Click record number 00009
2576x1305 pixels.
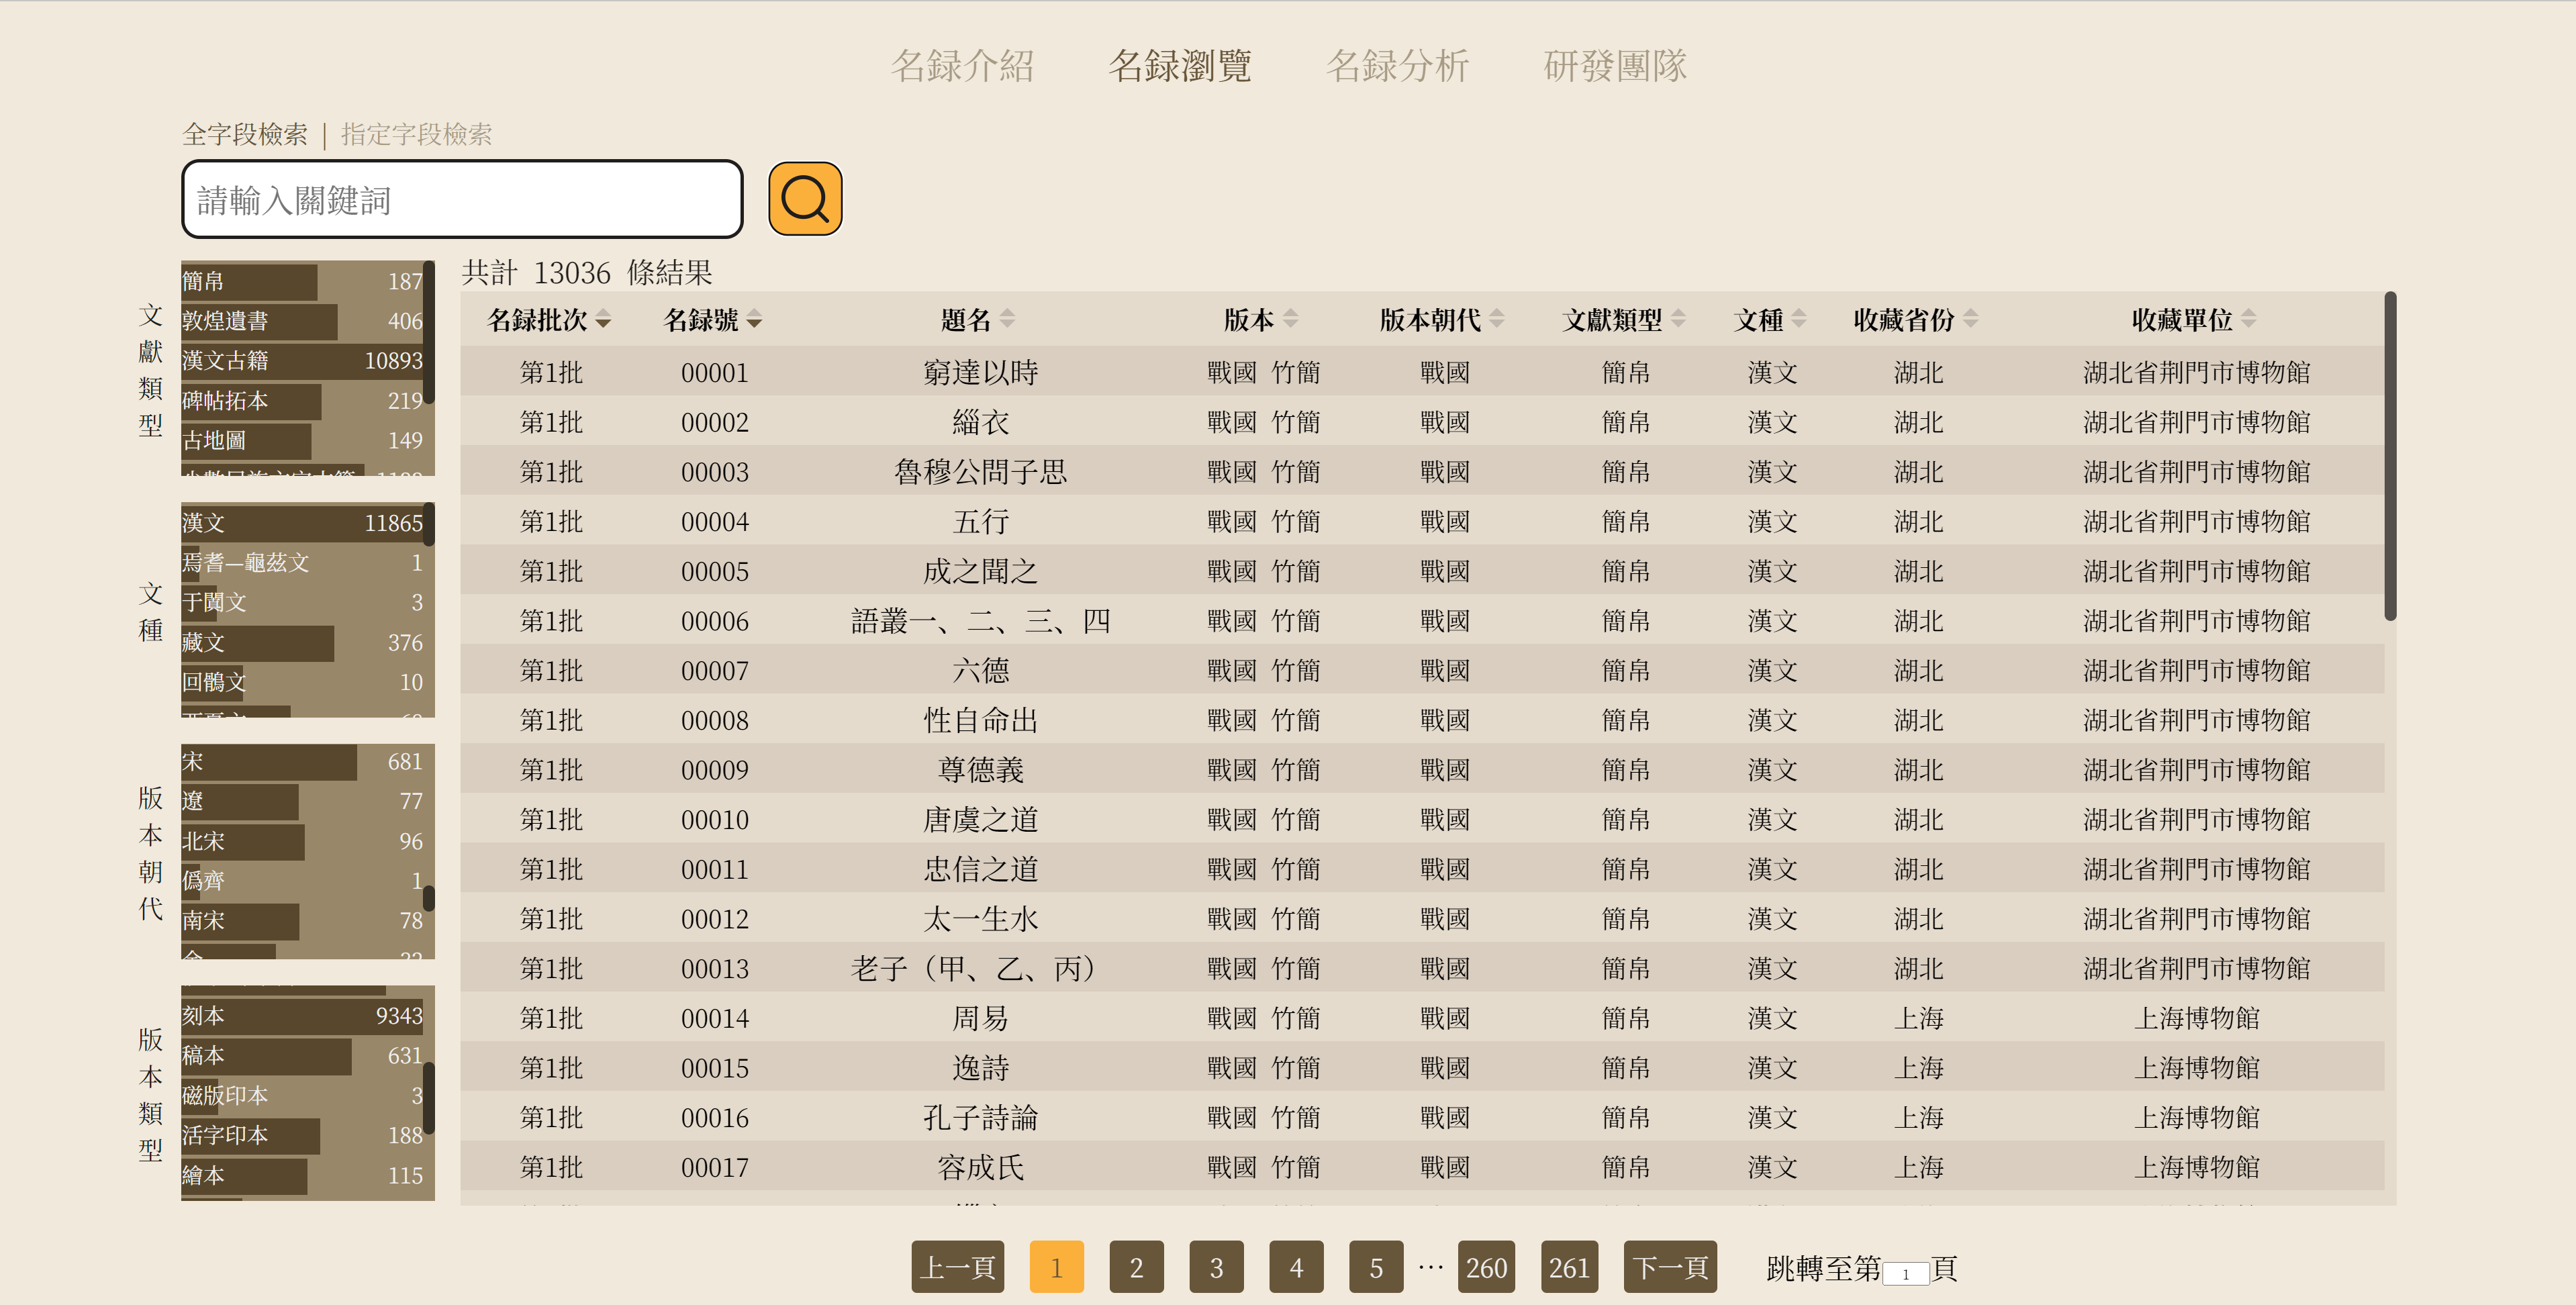[x=714, y=770]
